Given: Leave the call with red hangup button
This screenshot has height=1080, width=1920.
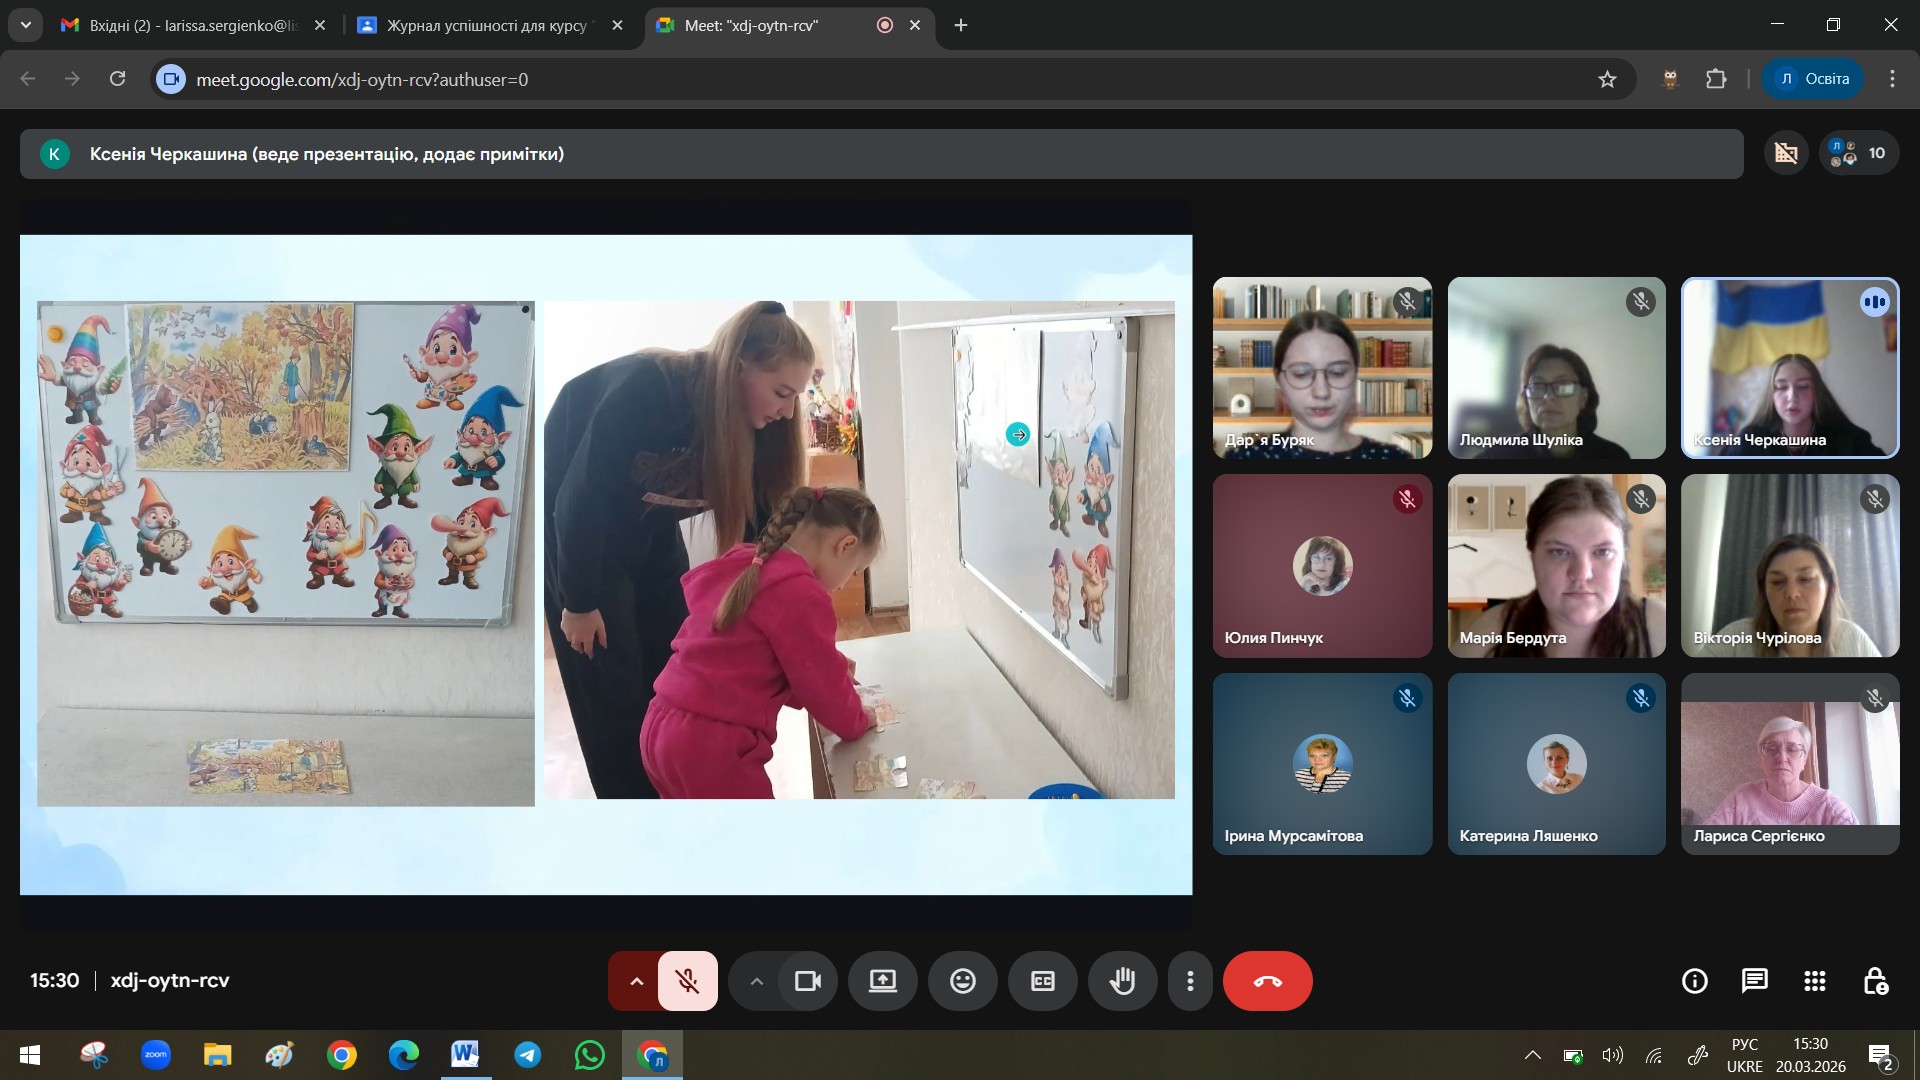Looking at the screenshot, I should tap(1267, 981).
